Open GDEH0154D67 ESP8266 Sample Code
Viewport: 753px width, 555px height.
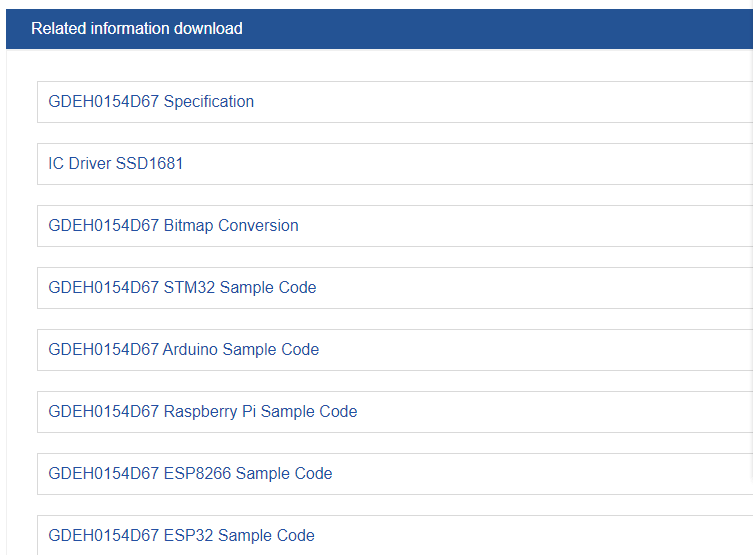[190, 473]
